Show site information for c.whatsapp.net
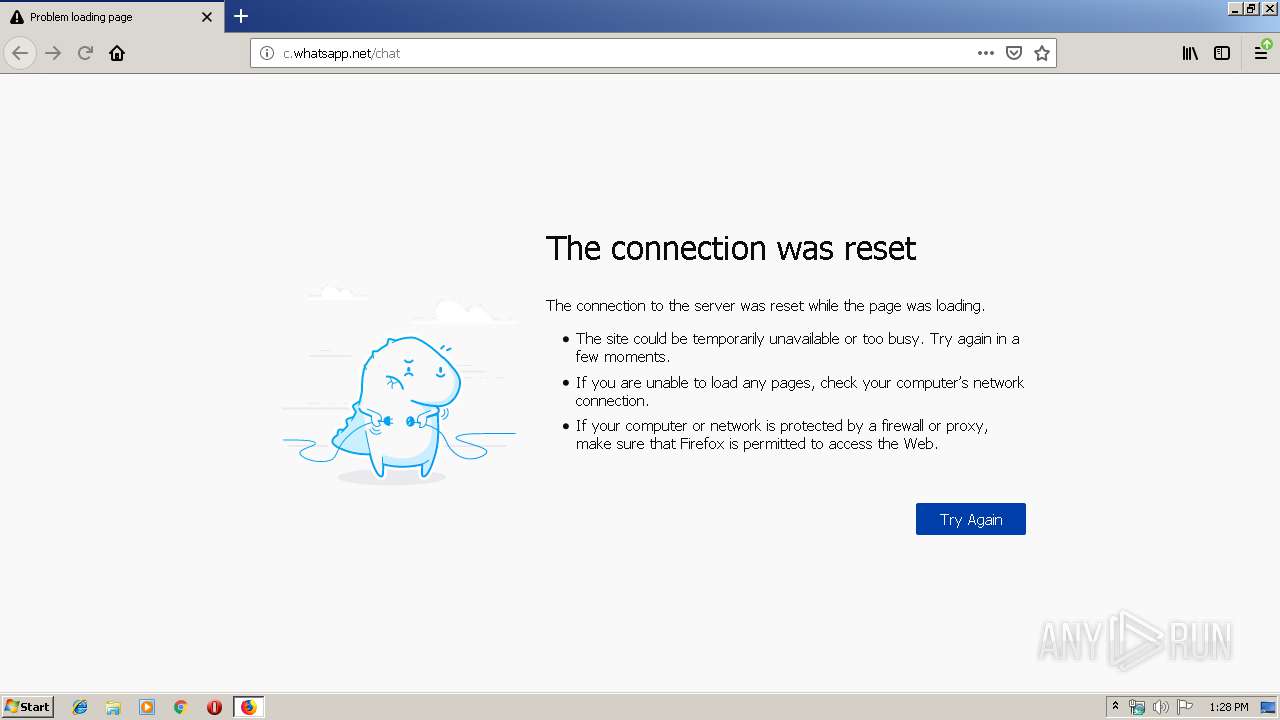Viewport: 1280px width, 720px height. tap(267, 53)
